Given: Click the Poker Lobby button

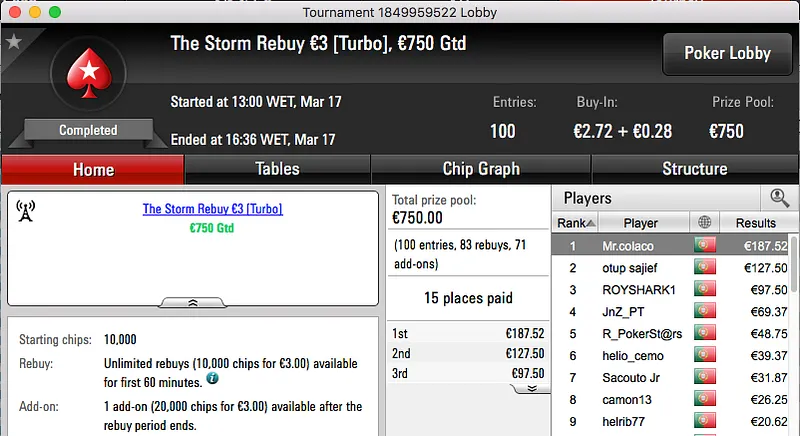Looking at the screenshot, I should (x=725, y=54).
